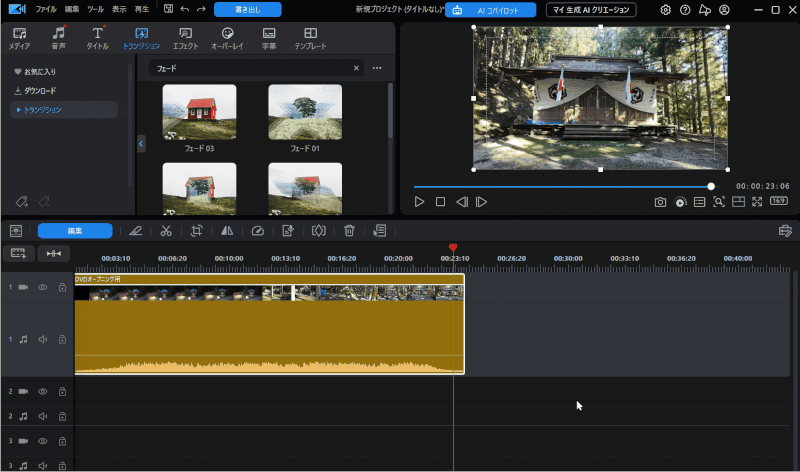
Task: Select the フェード 01 transition thumbnail
Action: tap(305, 112)
